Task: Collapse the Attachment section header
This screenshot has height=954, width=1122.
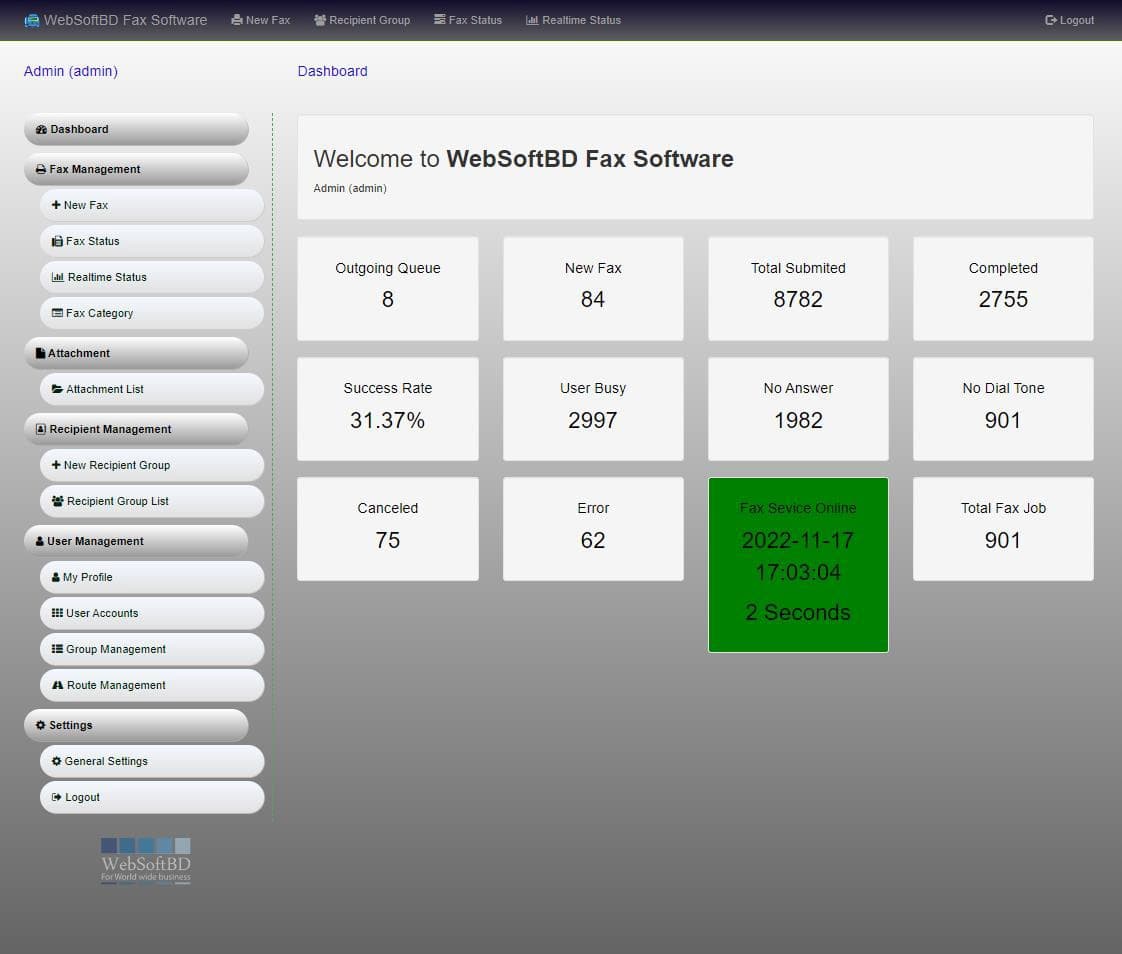Action: coord(137,353)
